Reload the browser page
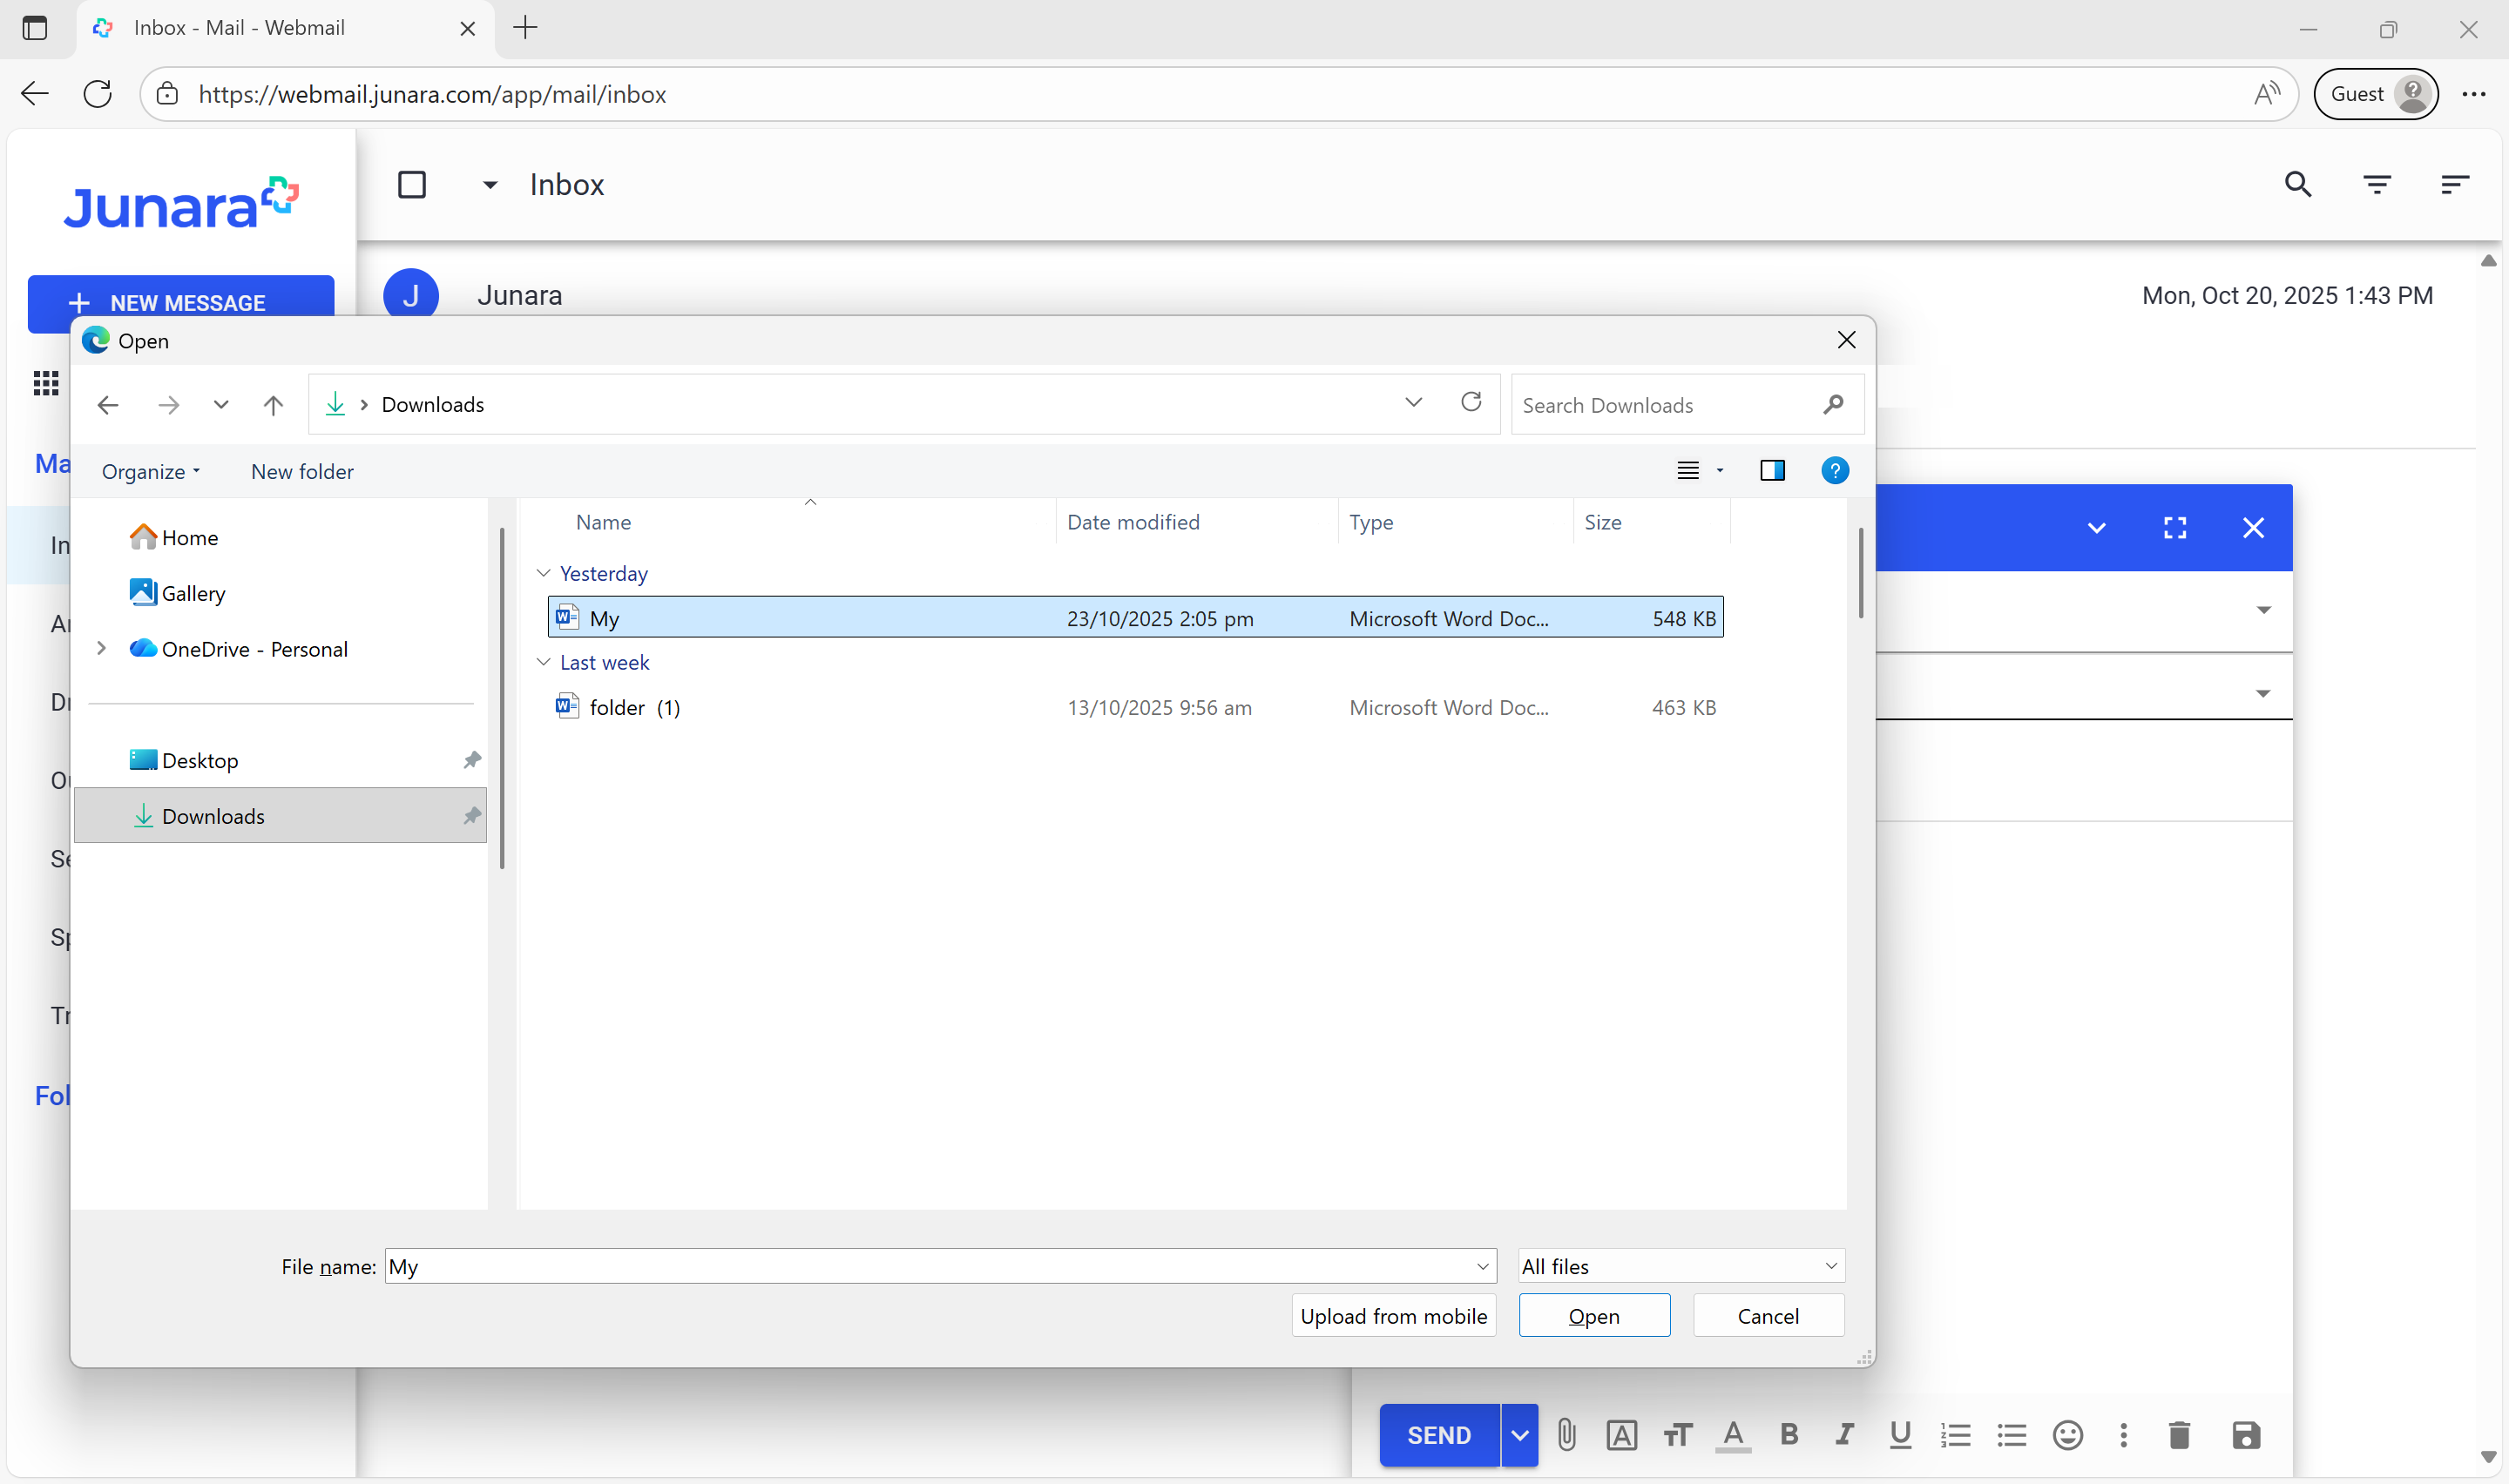Image resolution: width=2509 pixels, height=1484 pixels. coord(97,94)
